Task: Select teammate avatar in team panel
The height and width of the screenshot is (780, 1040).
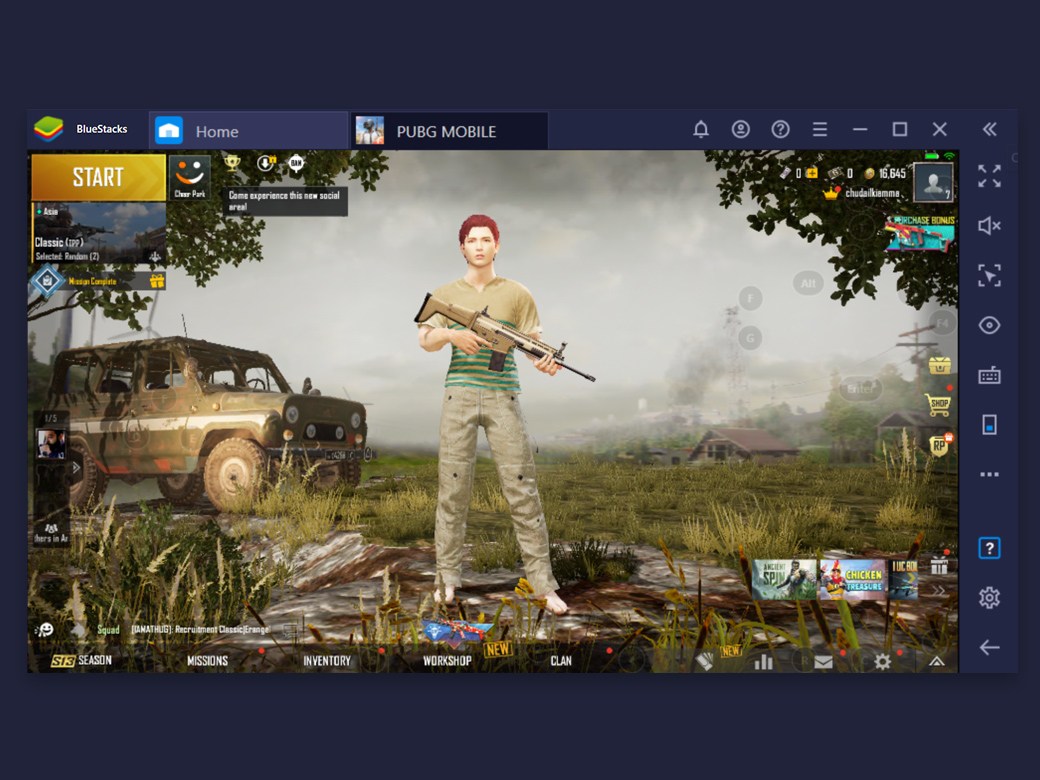Action: (50, 444)
